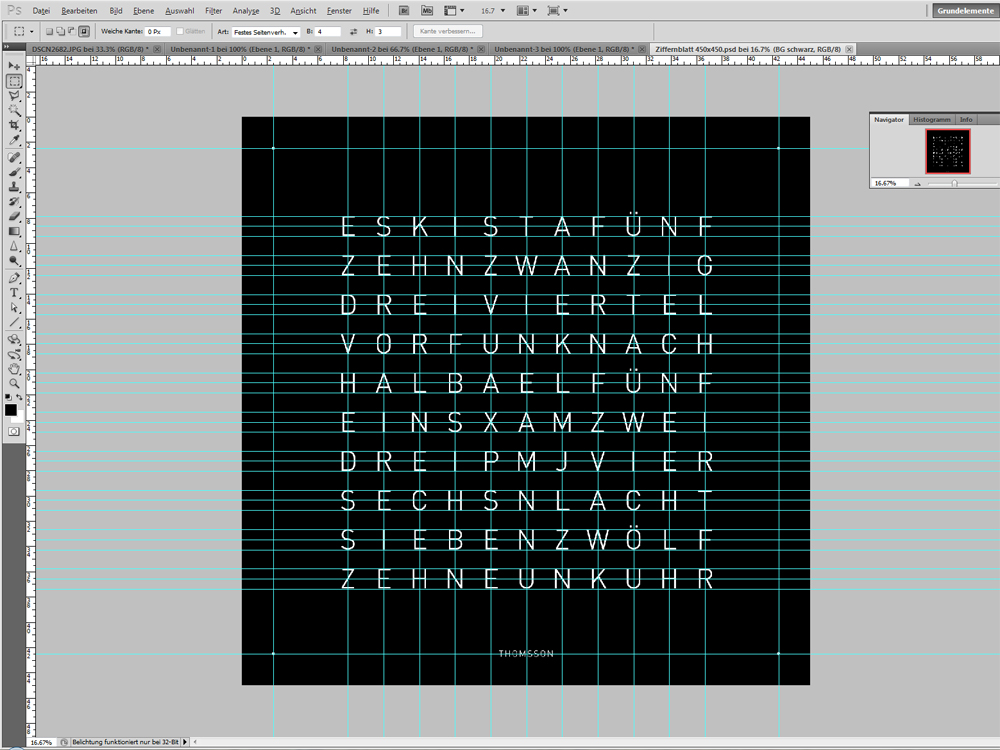The height and width of the screenshot is (750, 1000).
Task: Select the Crop tool
Action: coord(14,126)
